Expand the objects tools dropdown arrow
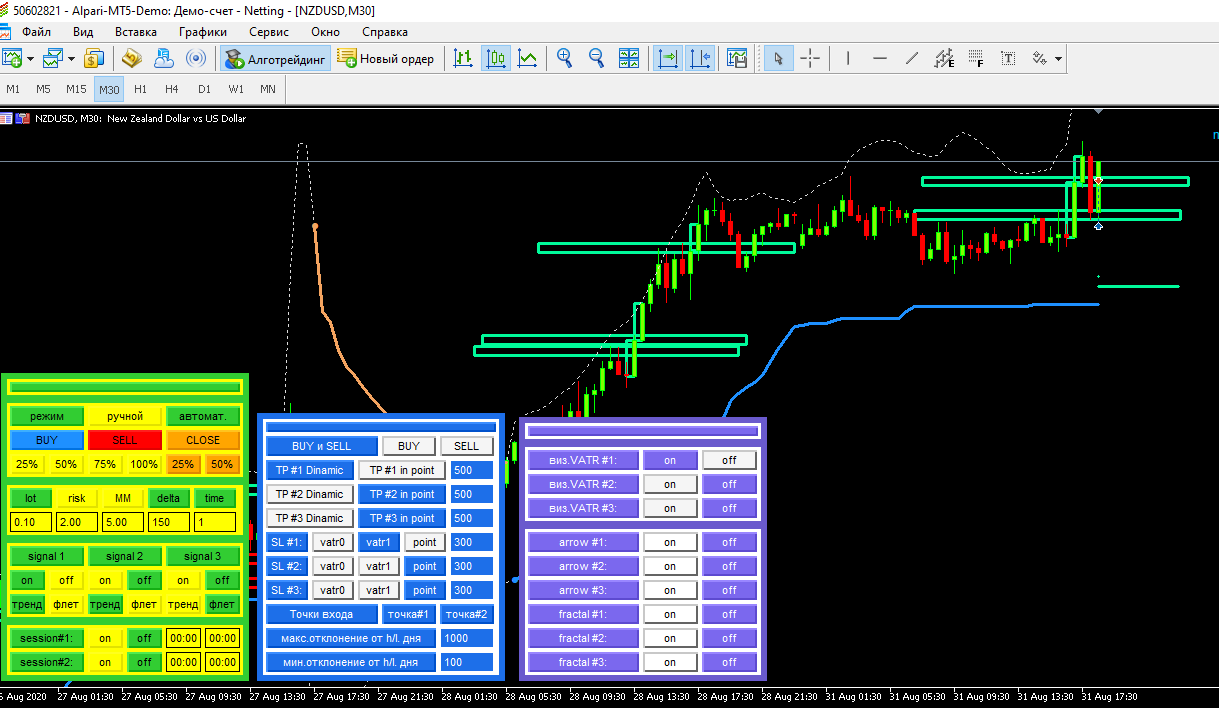The width and height of the screenshot is (1219, 708). pyautogui.click(x=1058, y=59)
